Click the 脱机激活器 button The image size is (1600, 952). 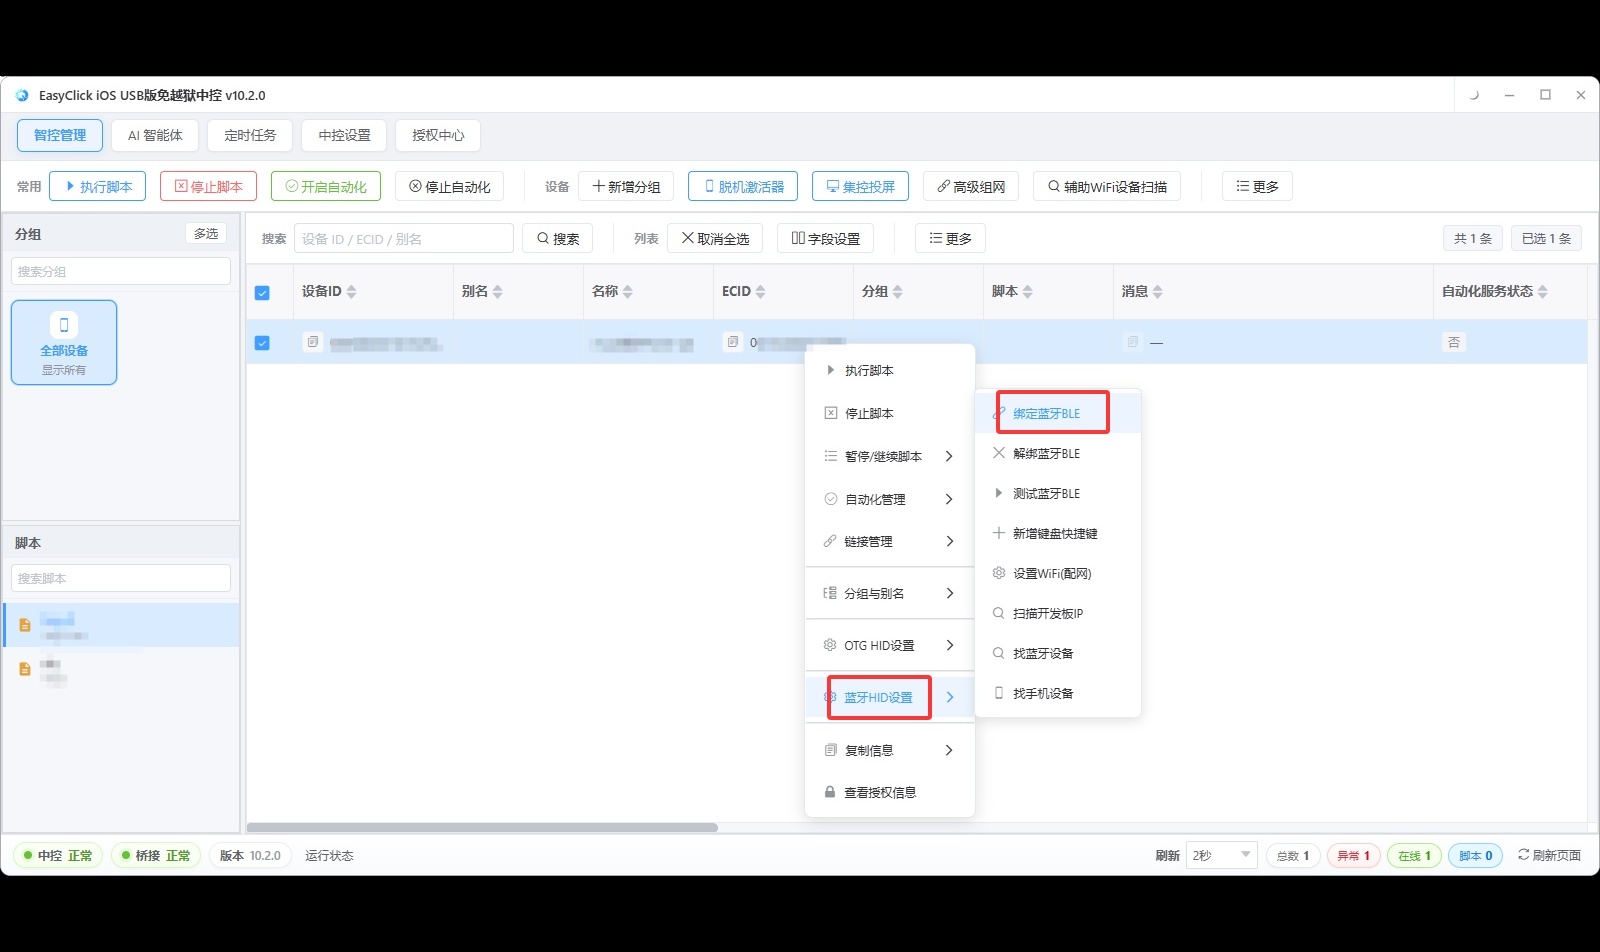pos(743,186)
